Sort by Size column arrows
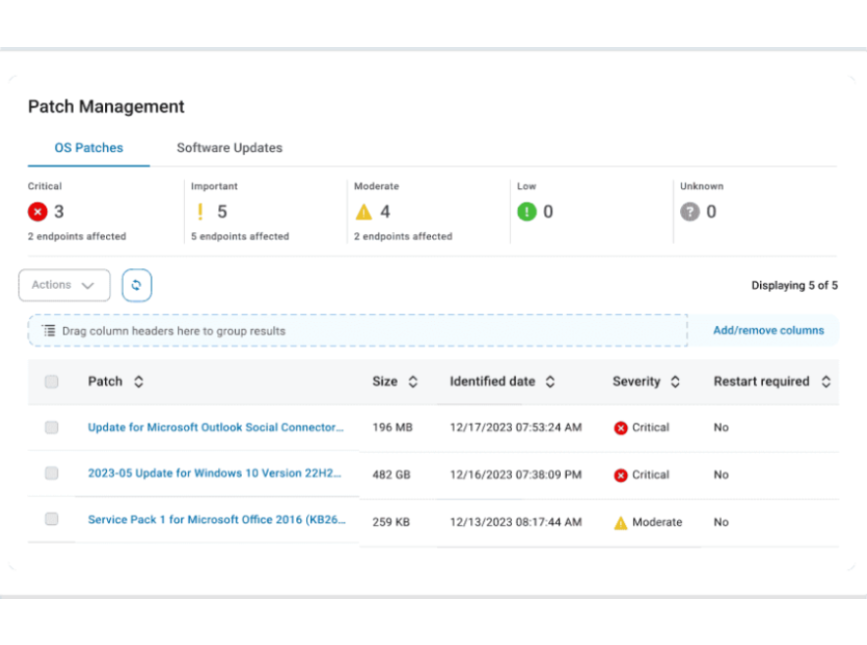This screenshot has height=645, width=867. (x=412, y=382)
